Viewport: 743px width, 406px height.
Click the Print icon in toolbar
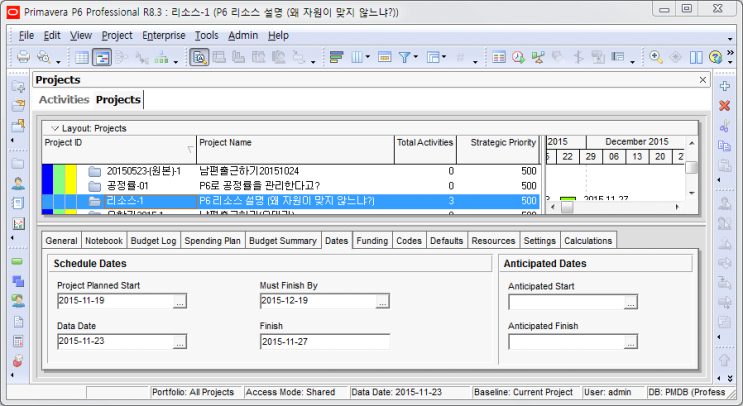click(x=23, y=57)
